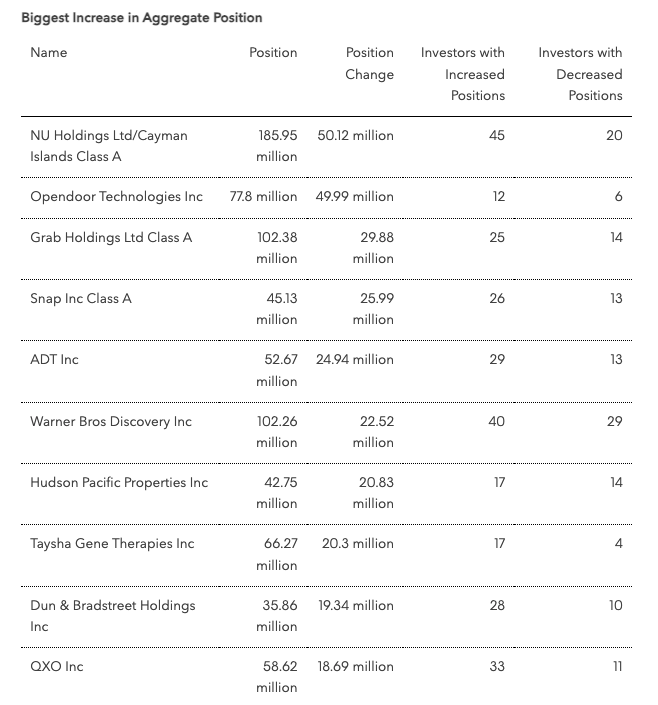Select Warner Bros Discovery Inc
Screen dimensions: 658x705
tap(111, 422)
